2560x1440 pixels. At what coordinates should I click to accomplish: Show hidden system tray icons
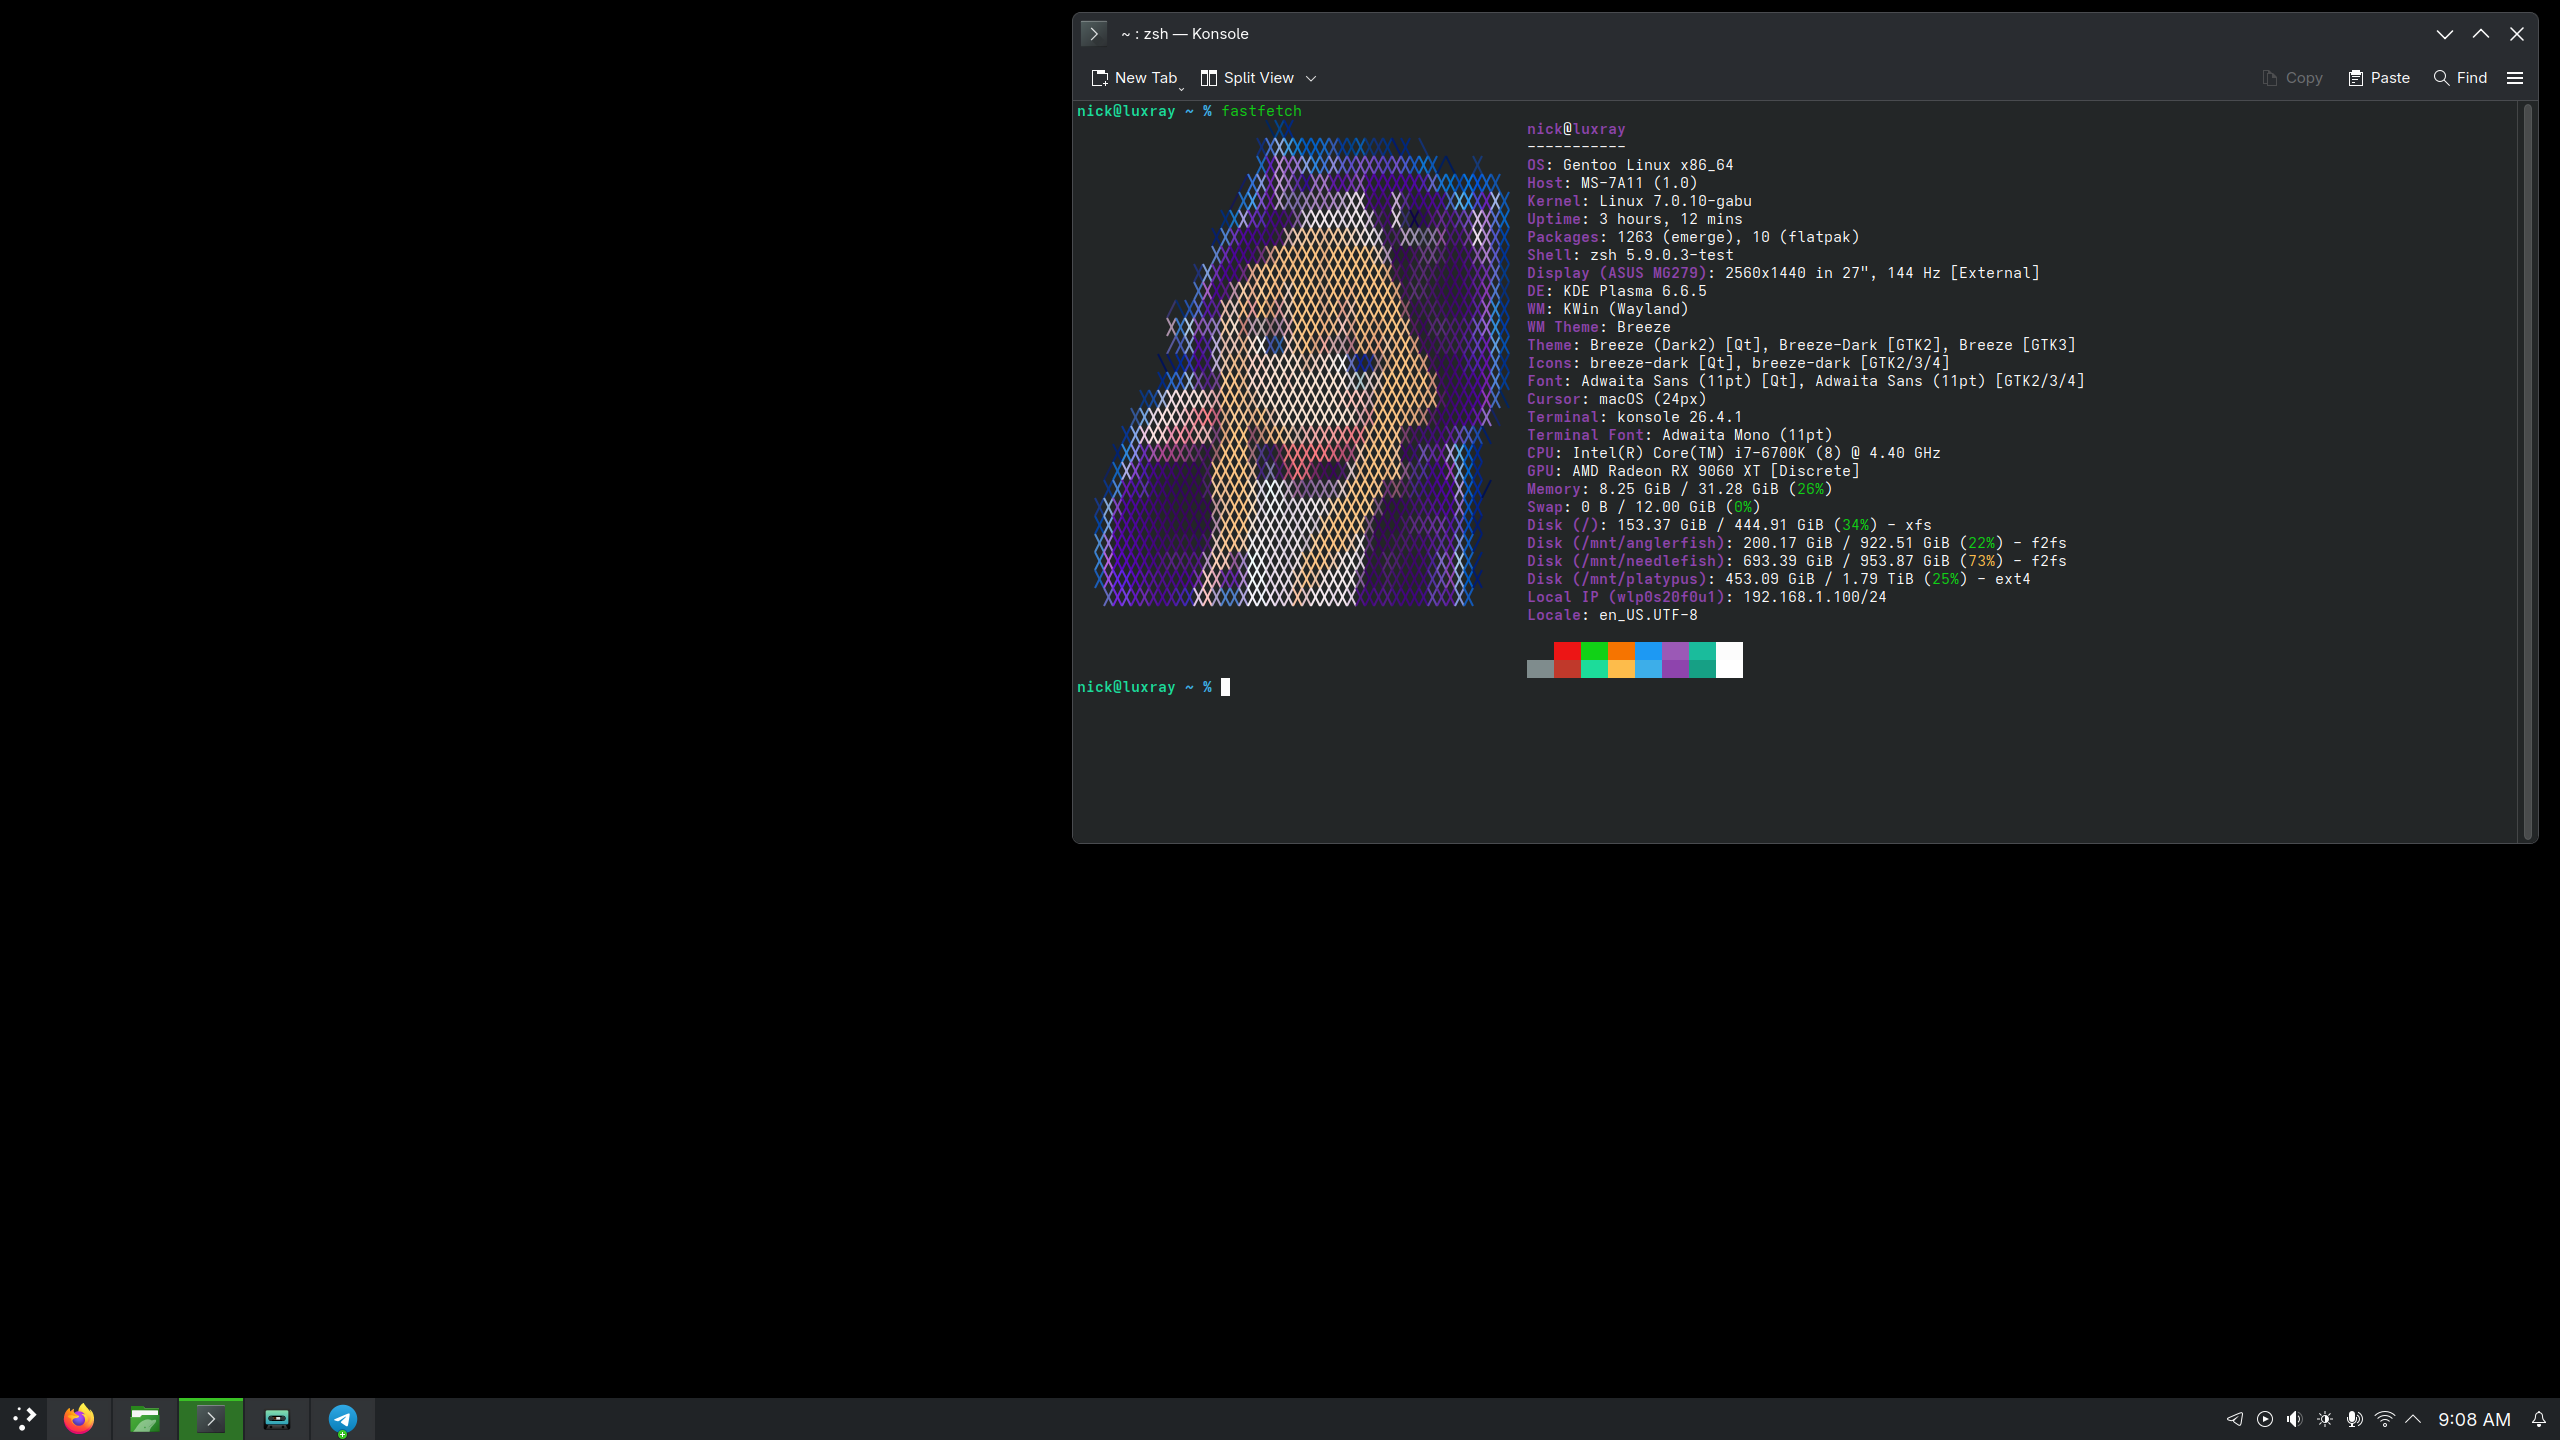tap(2413, 1419)
